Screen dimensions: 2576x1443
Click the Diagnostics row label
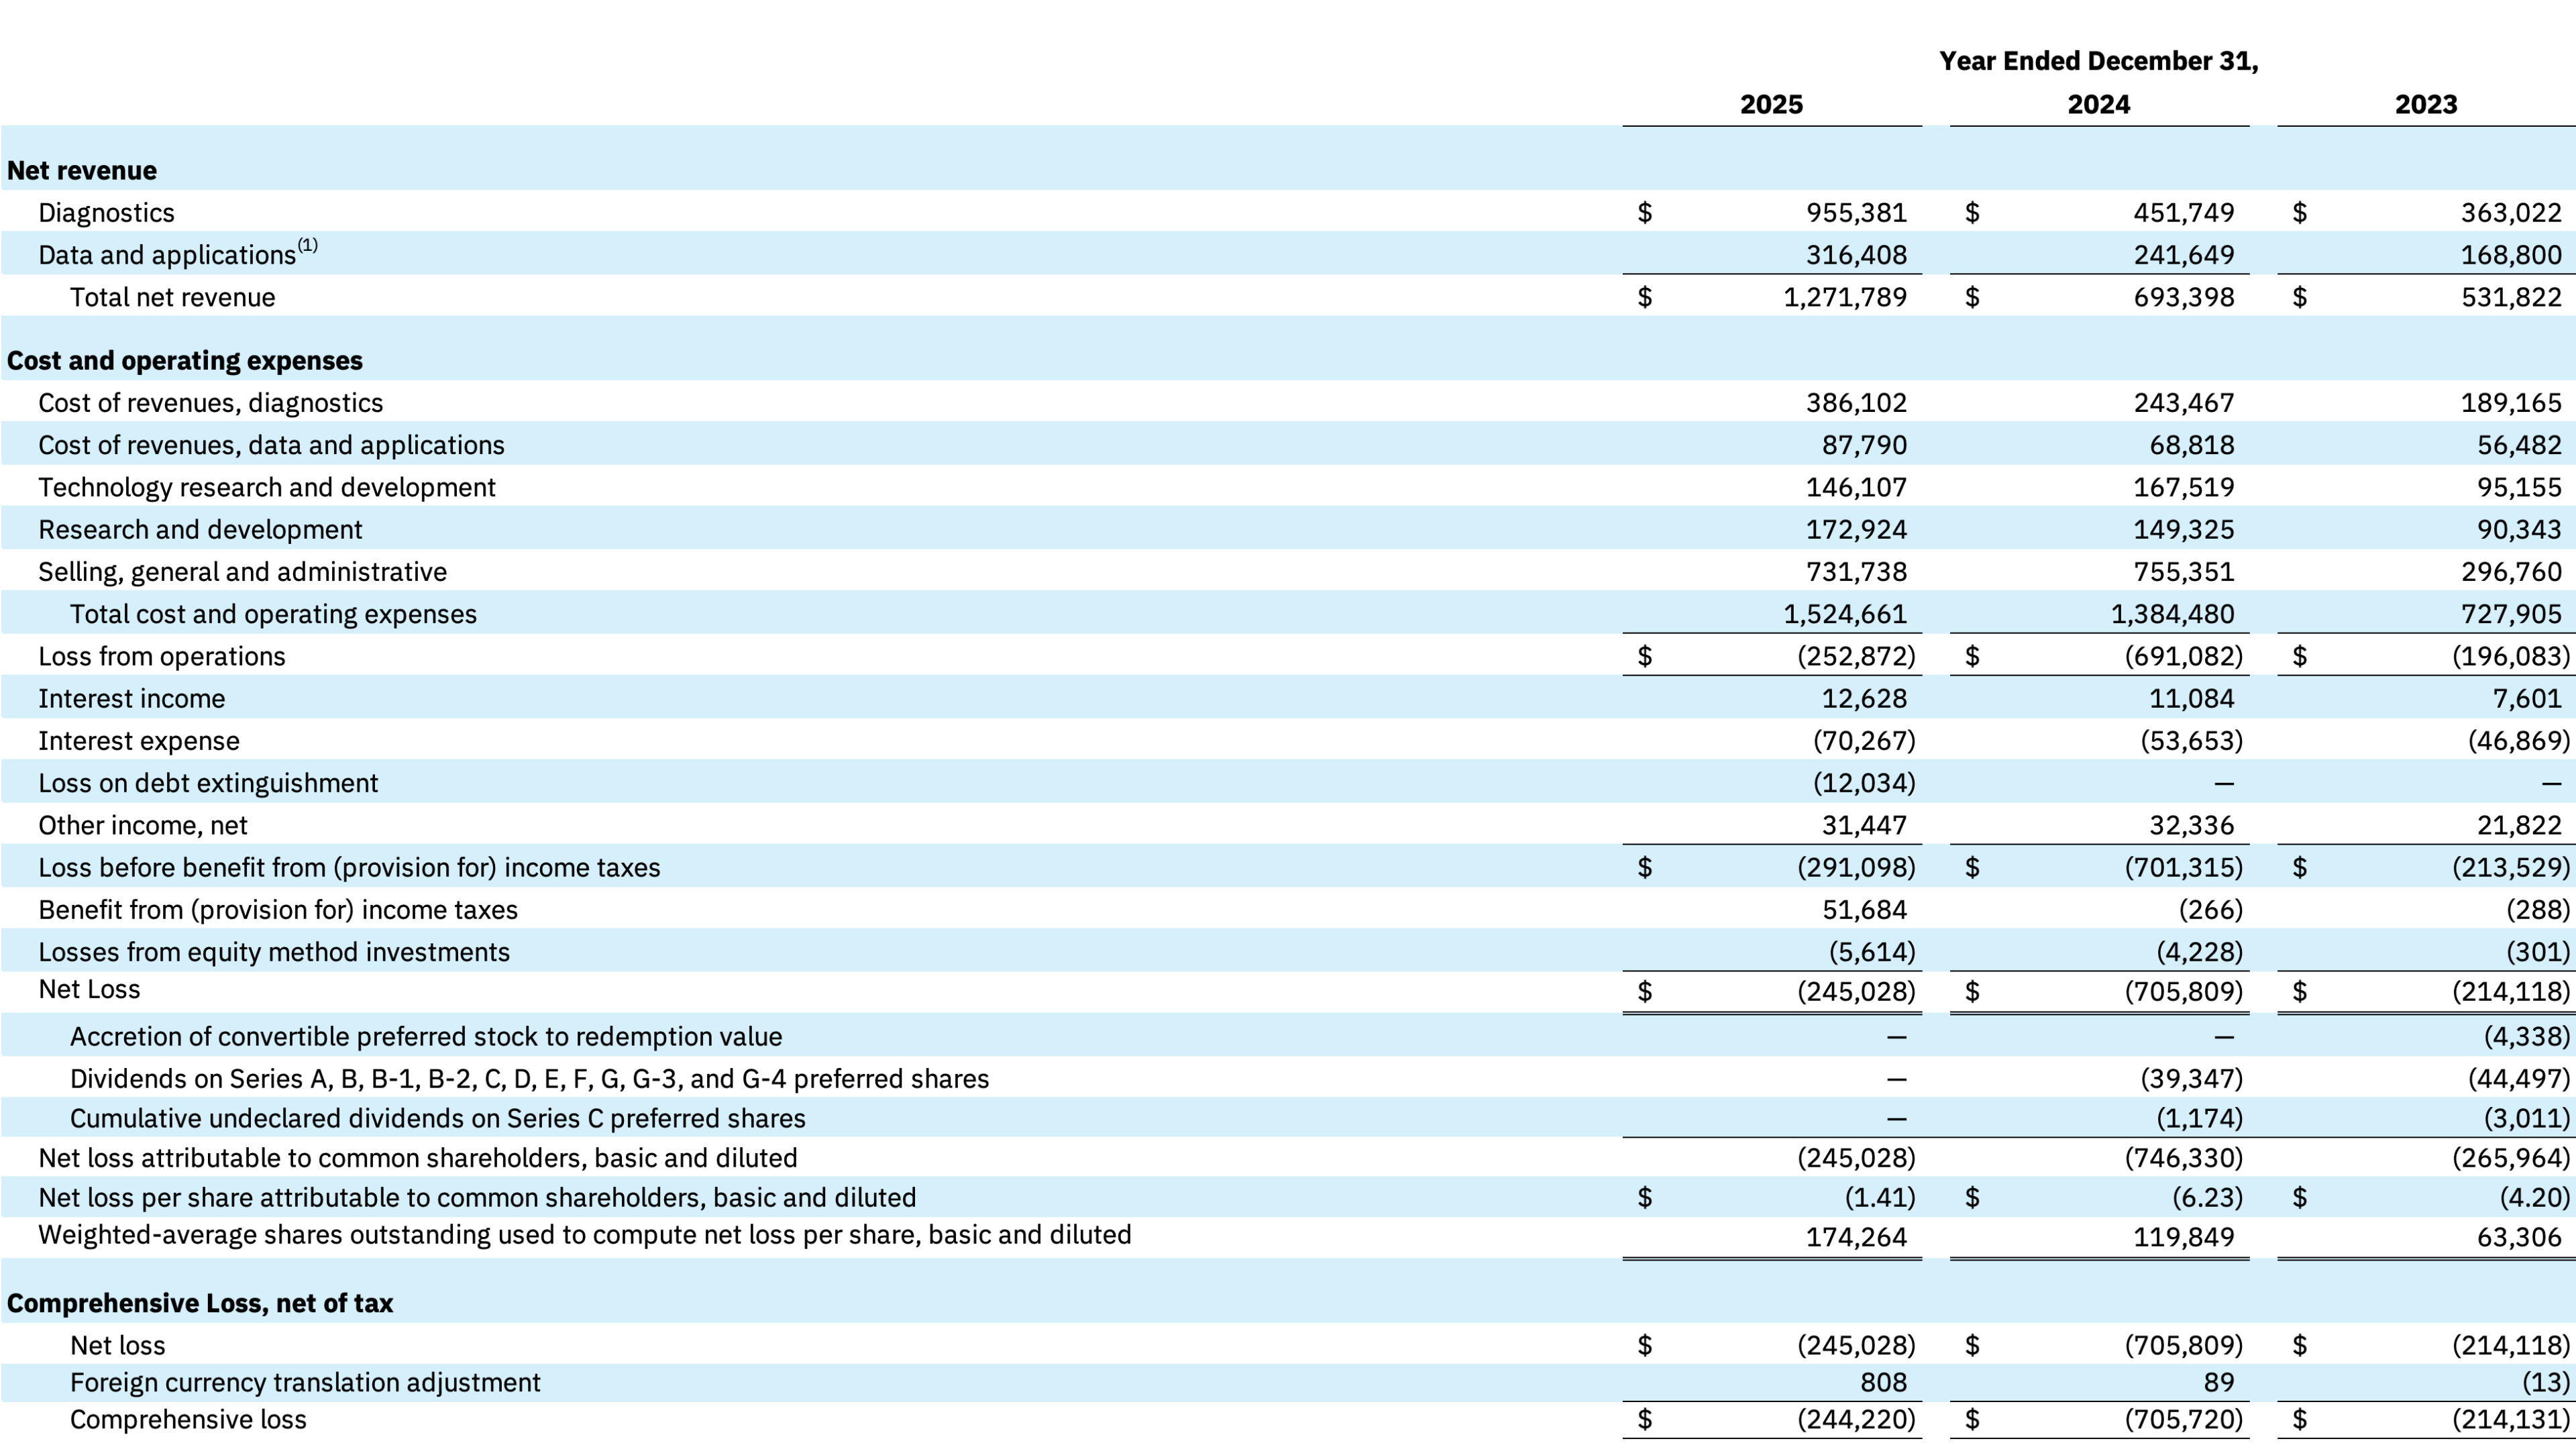pos(106,213)
